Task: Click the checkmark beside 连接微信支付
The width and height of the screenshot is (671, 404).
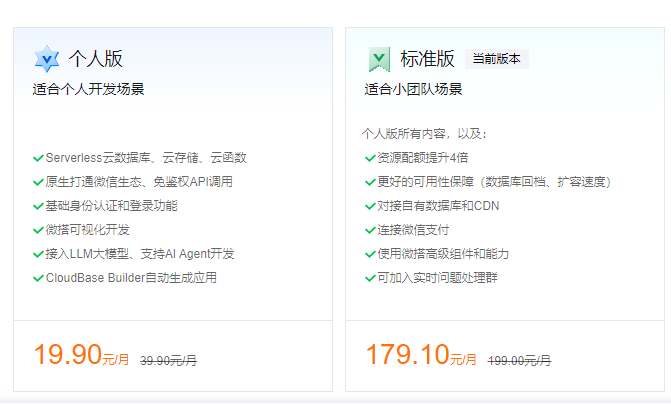Action: tap(370, 230)
